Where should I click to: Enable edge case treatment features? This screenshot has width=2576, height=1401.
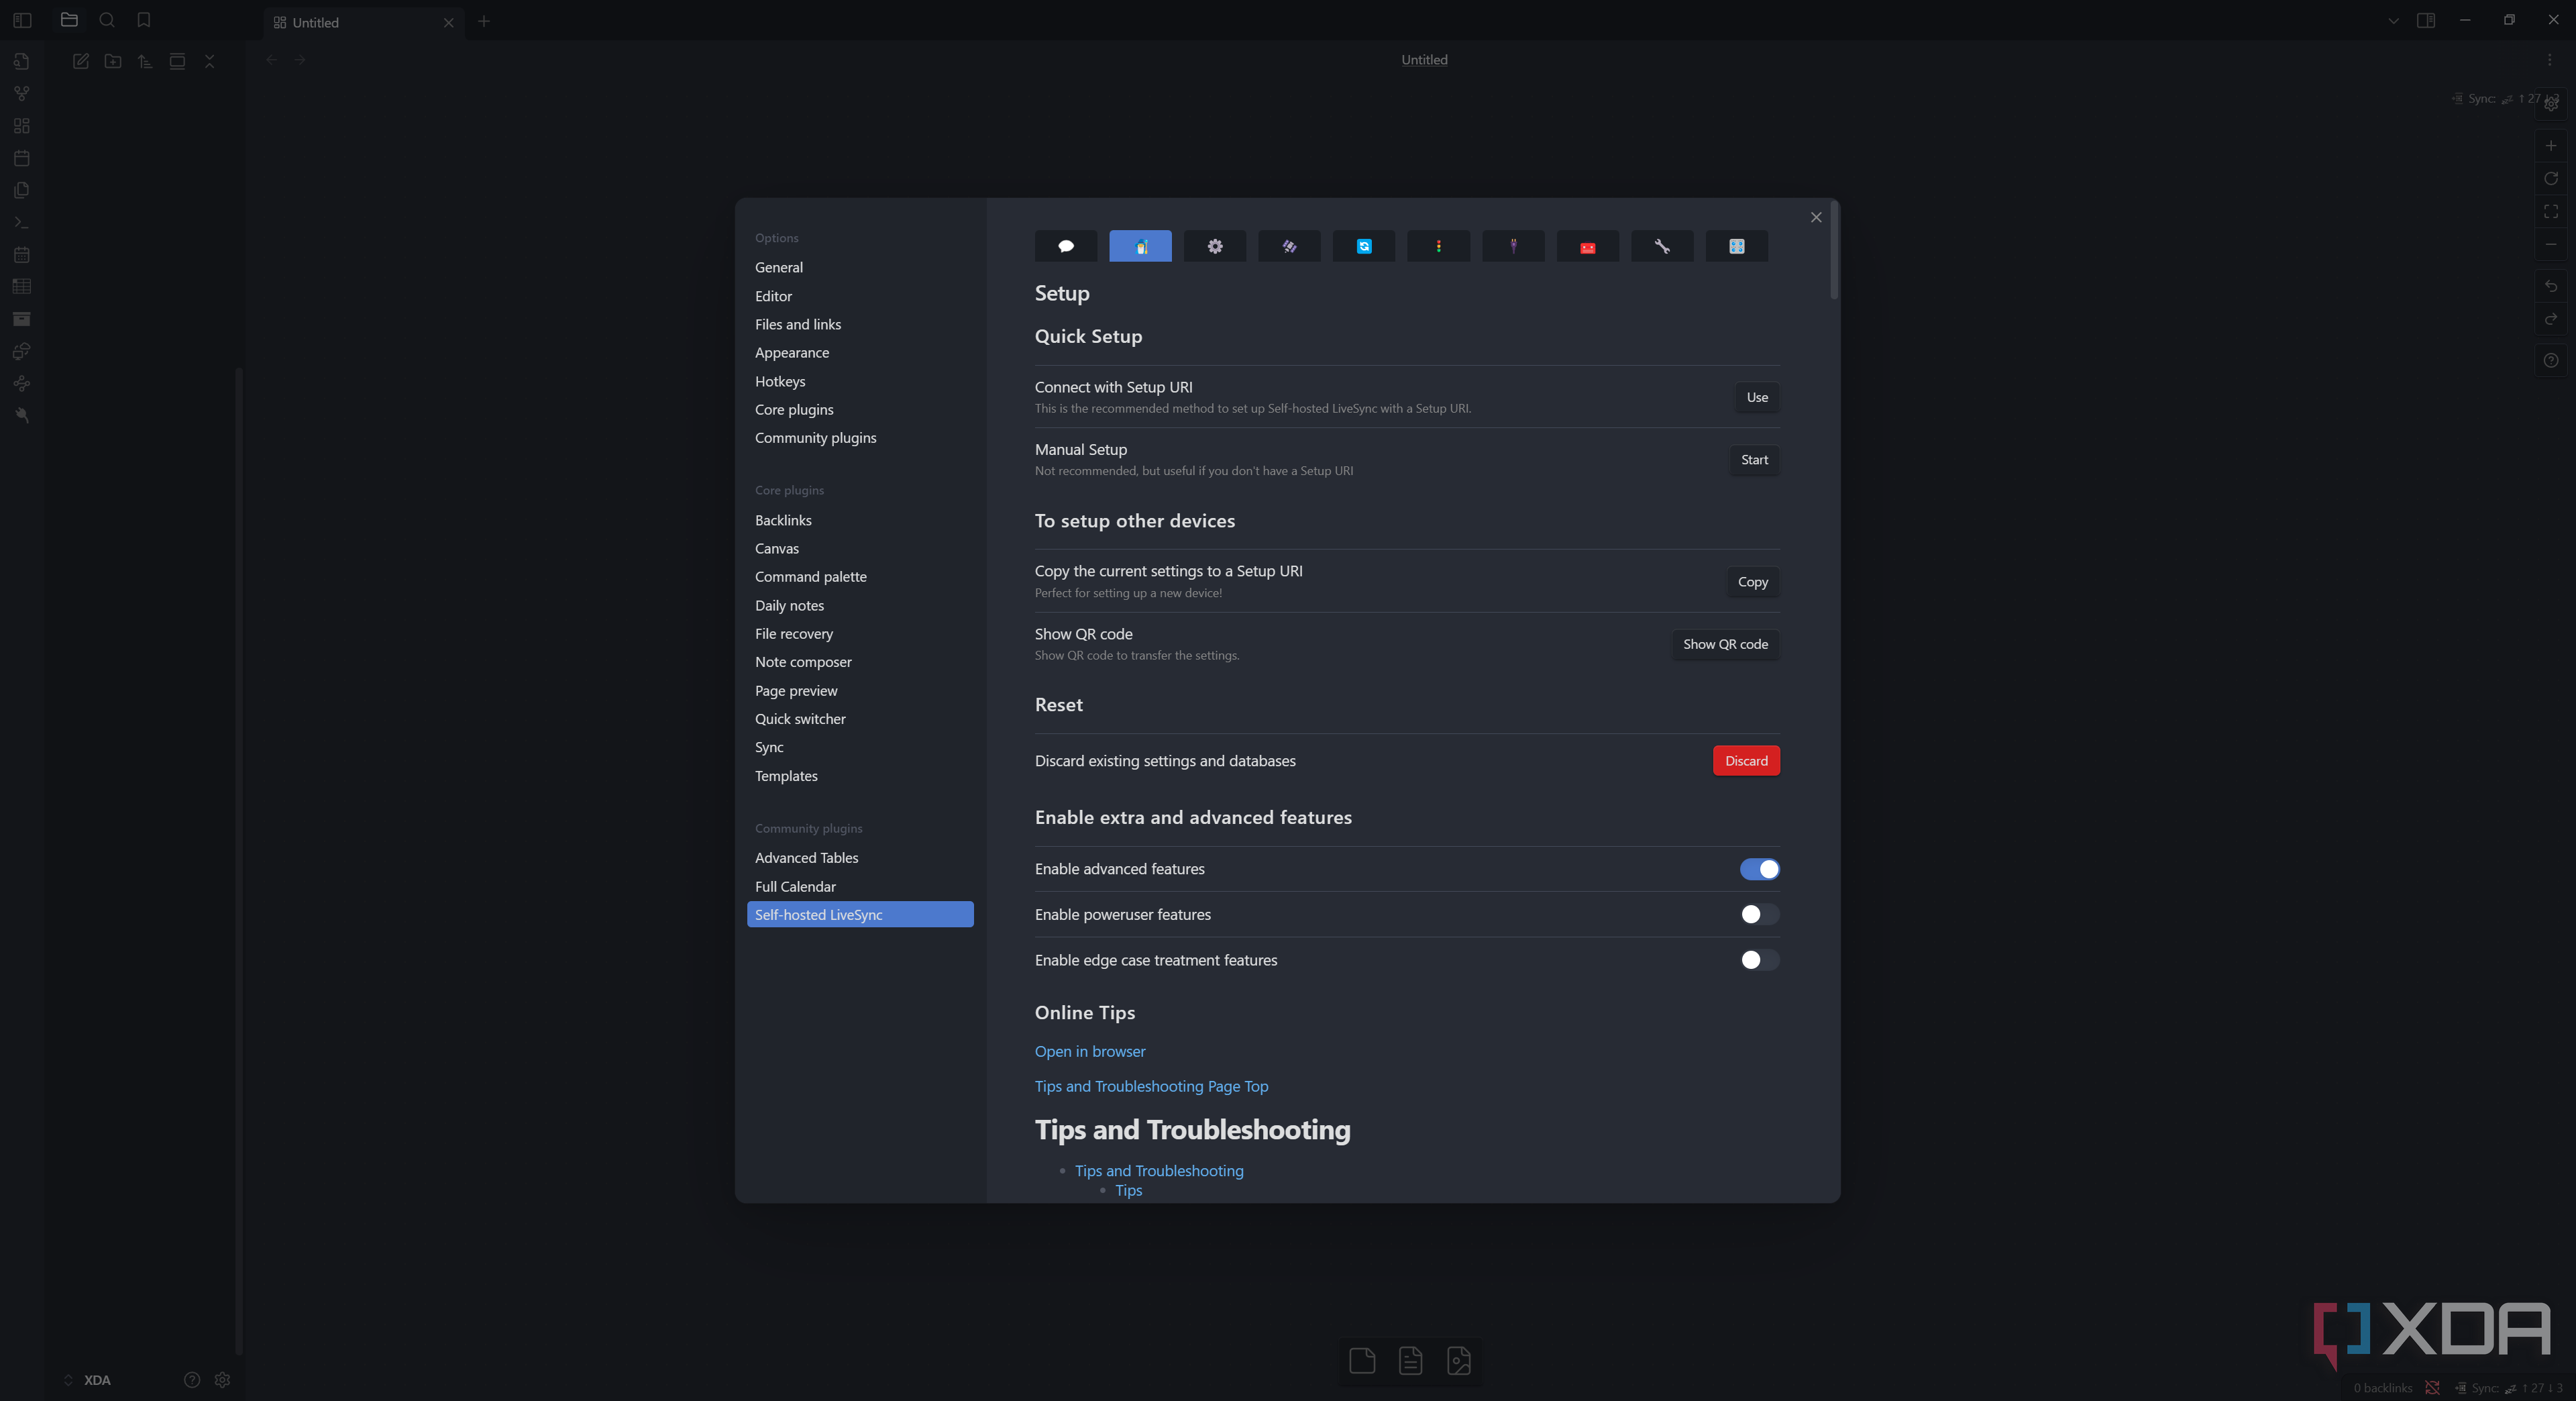[x=1759, y=960]
